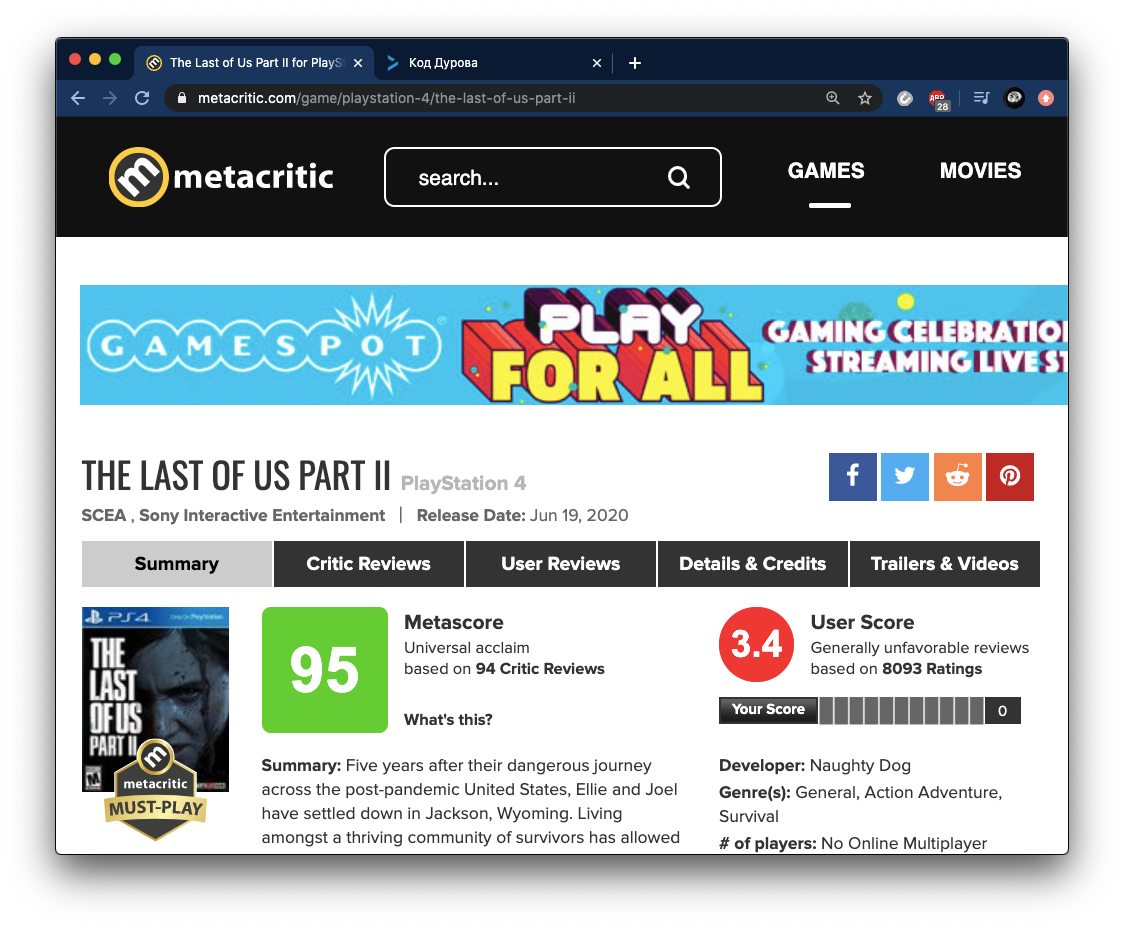The height and width of the screenshot is (928, 1124).
Task: Set a rating on the Your Score bar
Action: pos(900,710)
